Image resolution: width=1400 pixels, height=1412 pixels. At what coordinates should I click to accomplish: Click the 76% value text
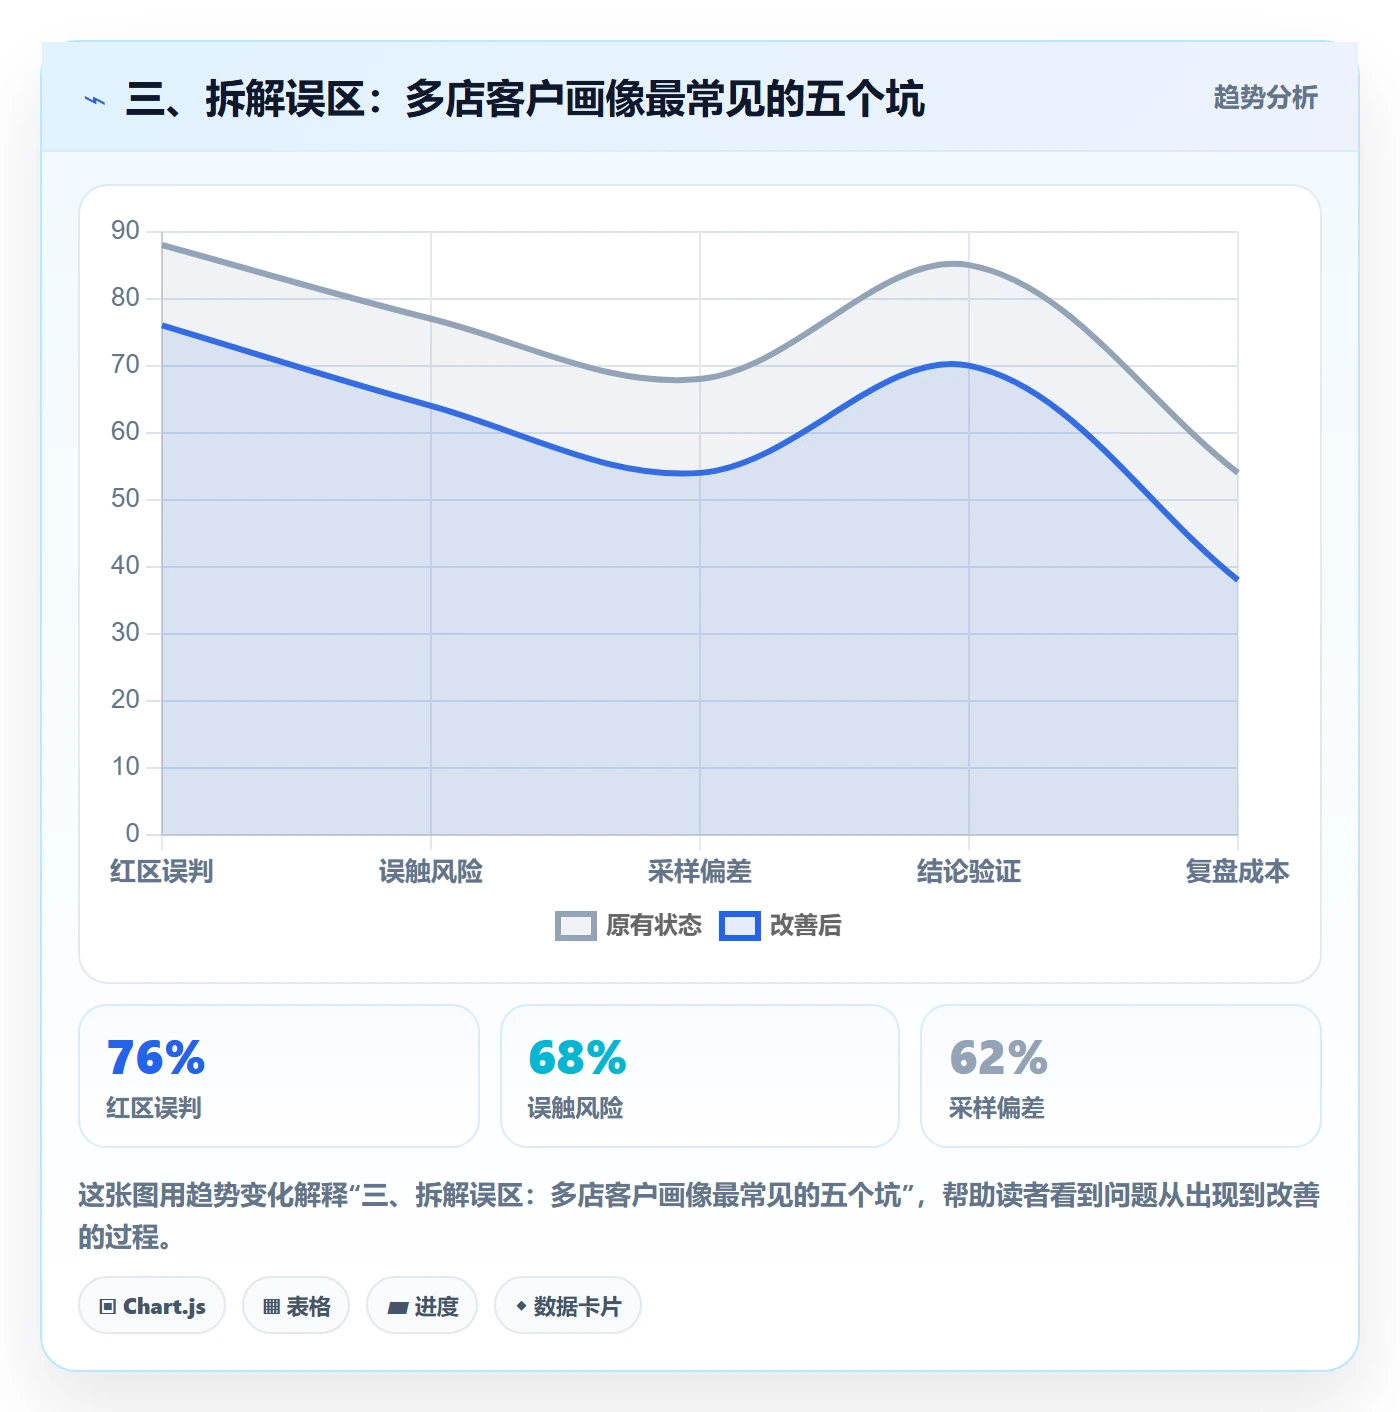tap(156, 1058)
